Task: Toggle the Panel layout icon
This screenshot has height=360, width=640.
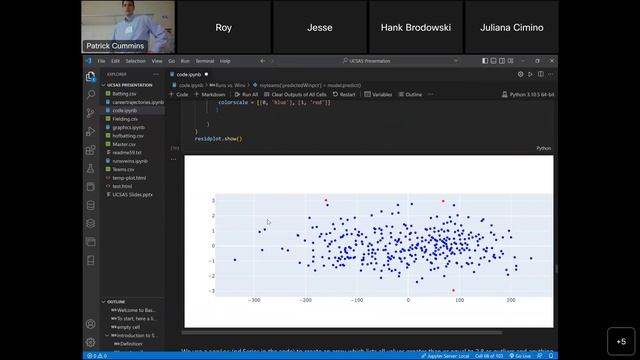Action: 493,61
